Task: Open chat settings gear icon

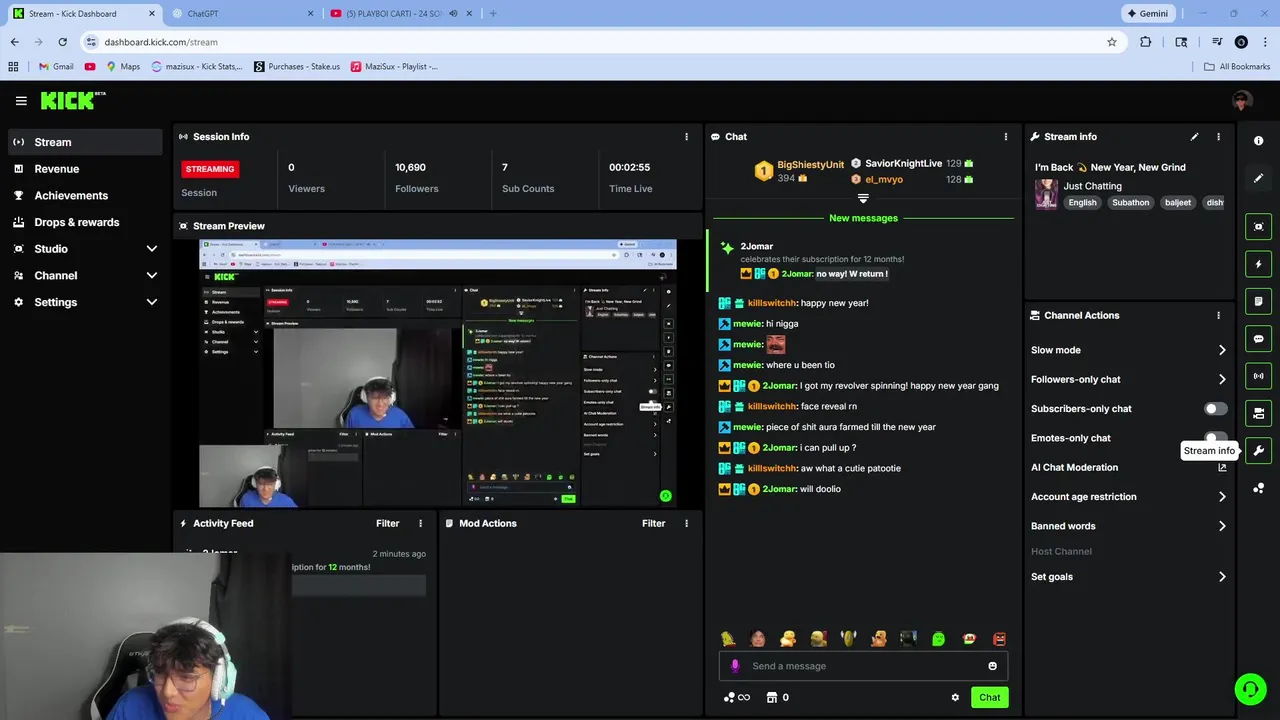Action: click(955, 698)
